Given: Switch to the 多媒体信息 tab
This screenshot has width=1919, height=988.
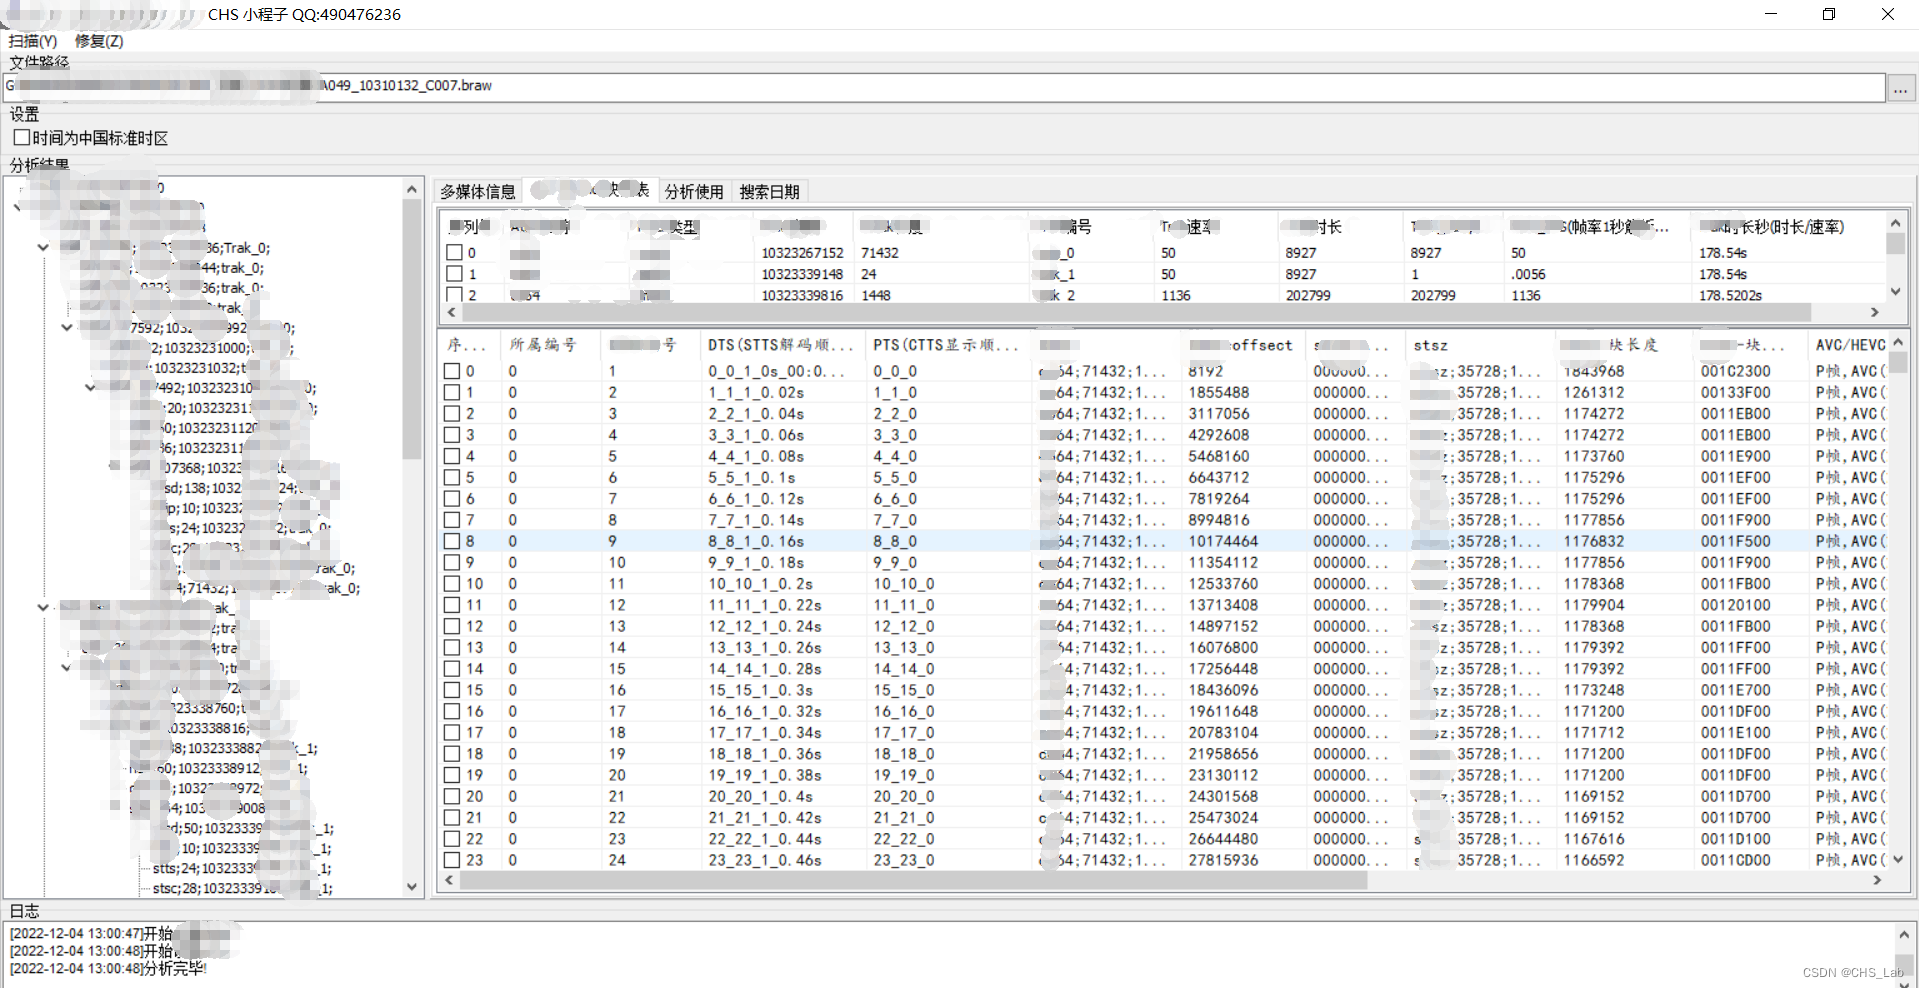Looking at the screenshot, I should point(478,191).
